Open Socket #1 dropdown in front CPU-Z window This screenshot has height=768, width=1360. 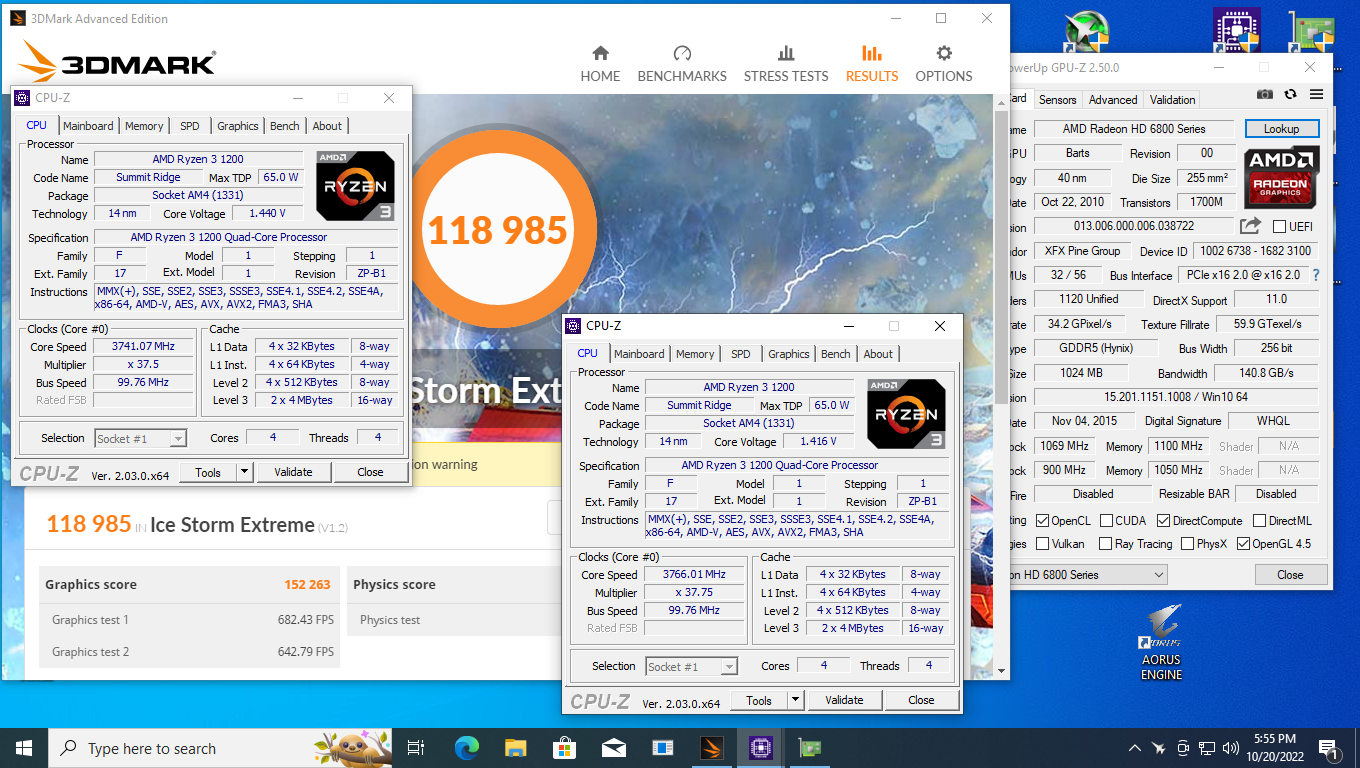click(x=692, y=666)
